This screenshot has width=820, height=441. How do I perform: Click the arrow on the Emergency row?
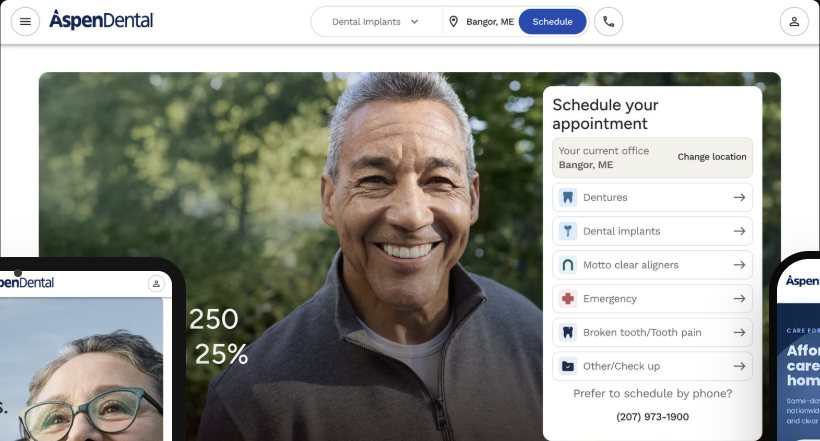(739, 299)
